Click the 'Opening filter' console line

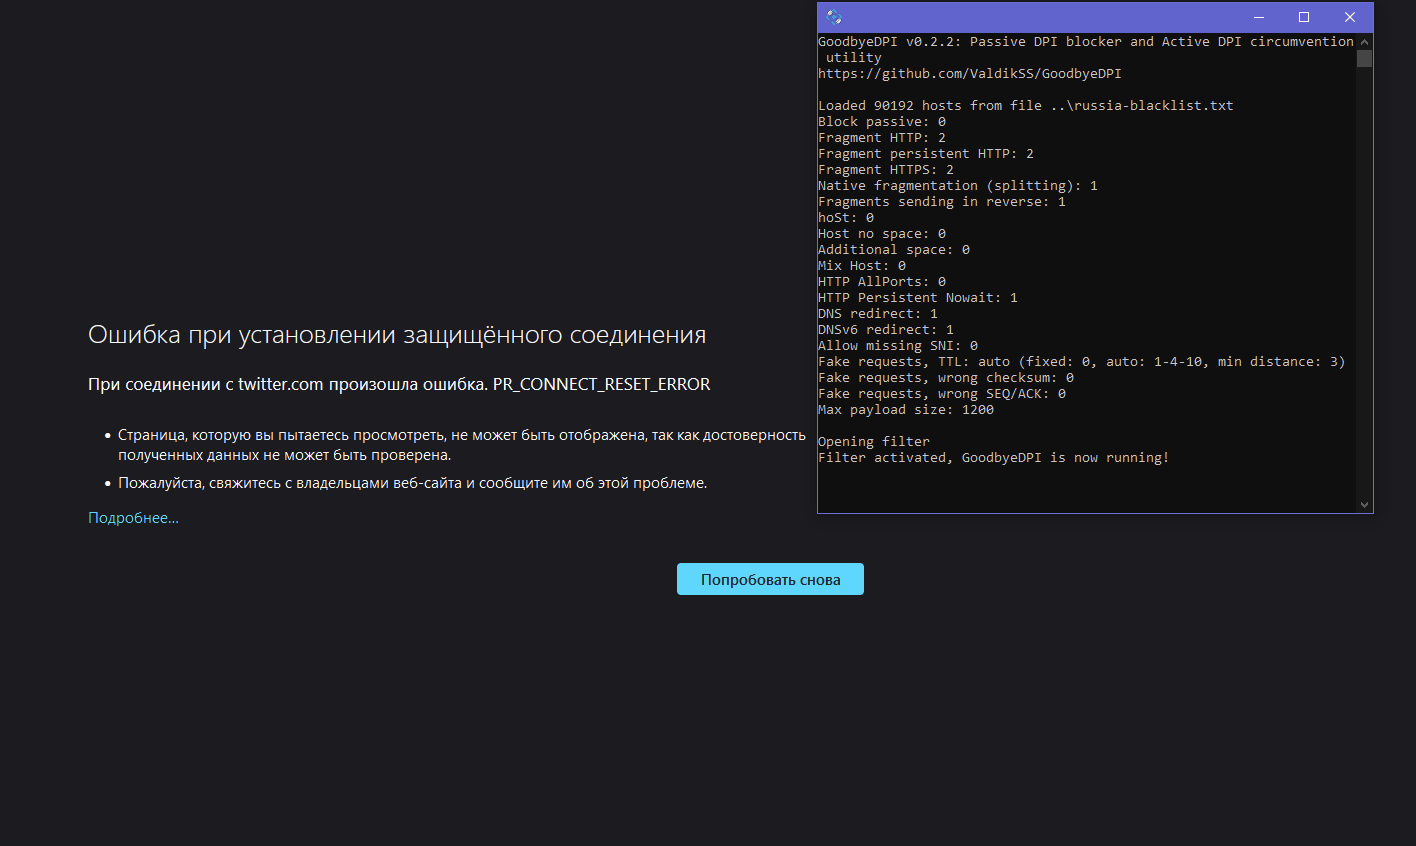pos(874,442)
